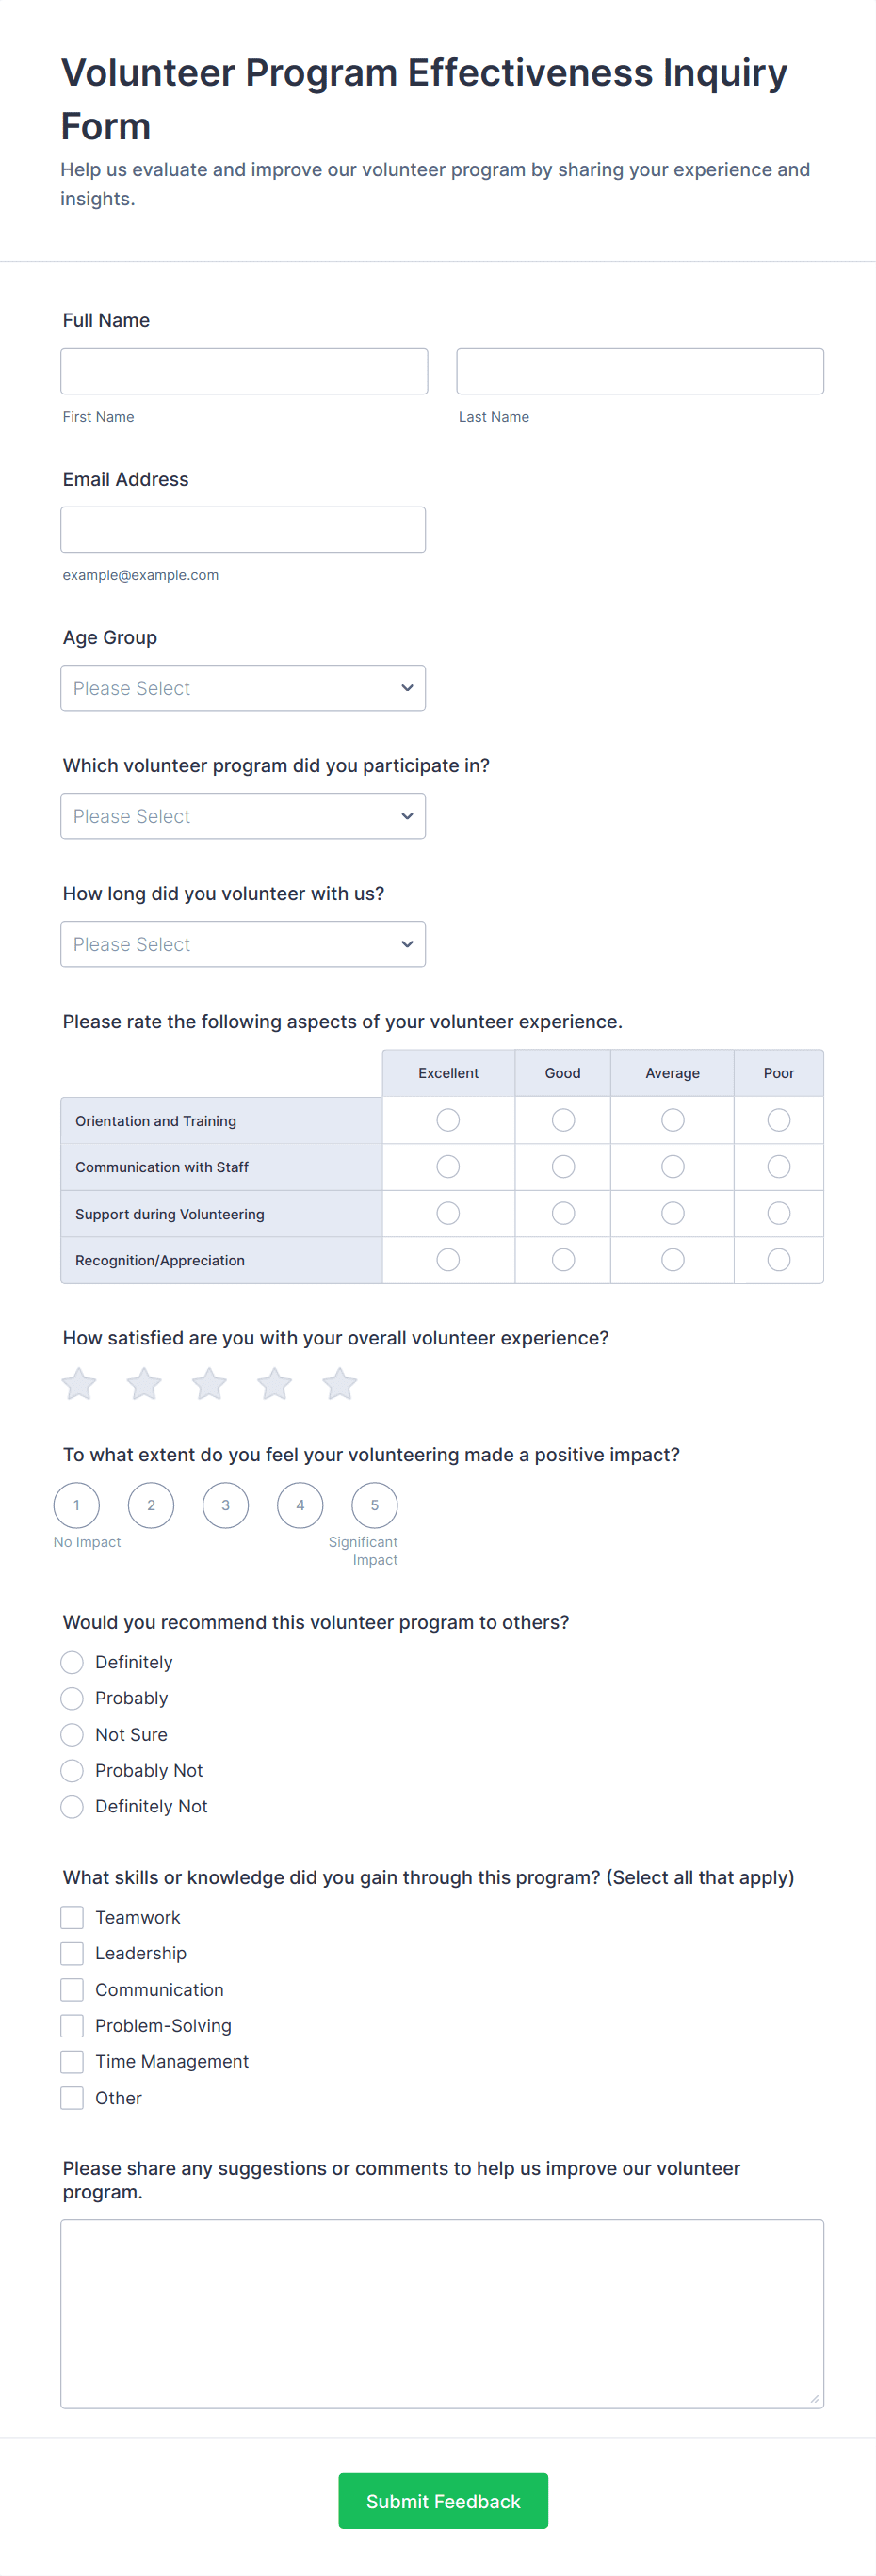Focus the Email Address field
The height and width of the screenshot is (2576, 876).
tap(243, 529)
